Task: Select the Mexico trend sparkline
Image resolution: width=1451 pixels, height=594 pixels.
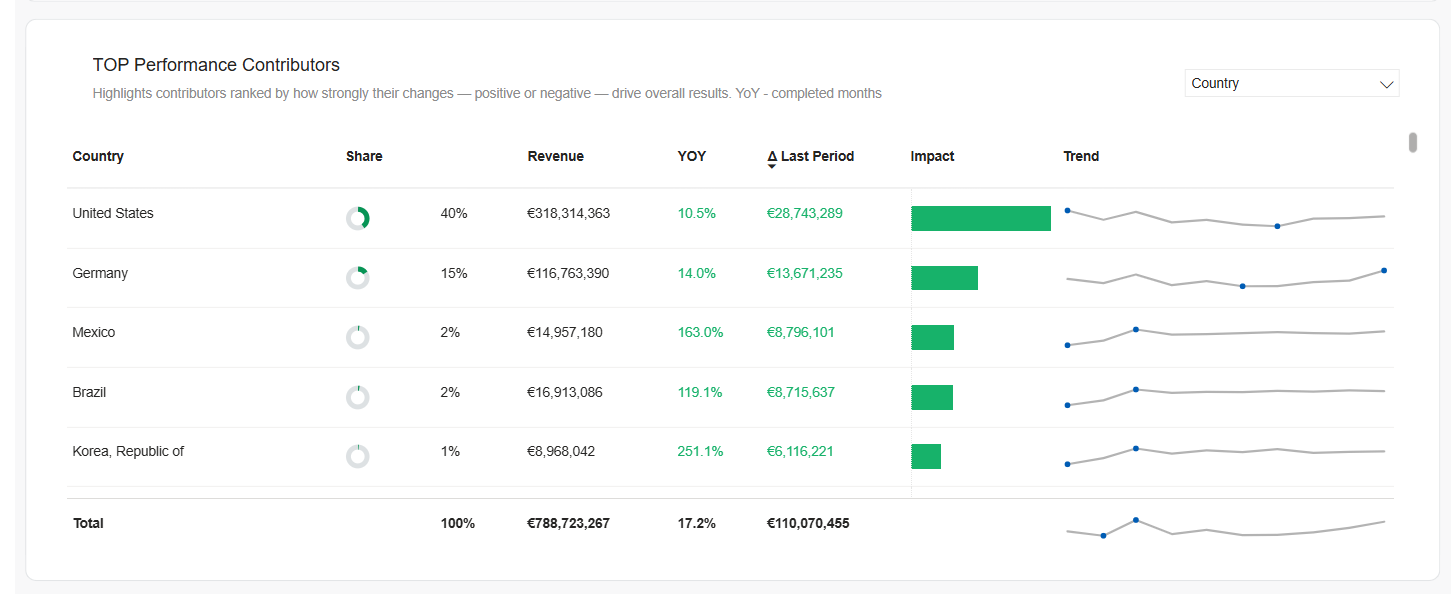Action: click(x=1225, y=335)
